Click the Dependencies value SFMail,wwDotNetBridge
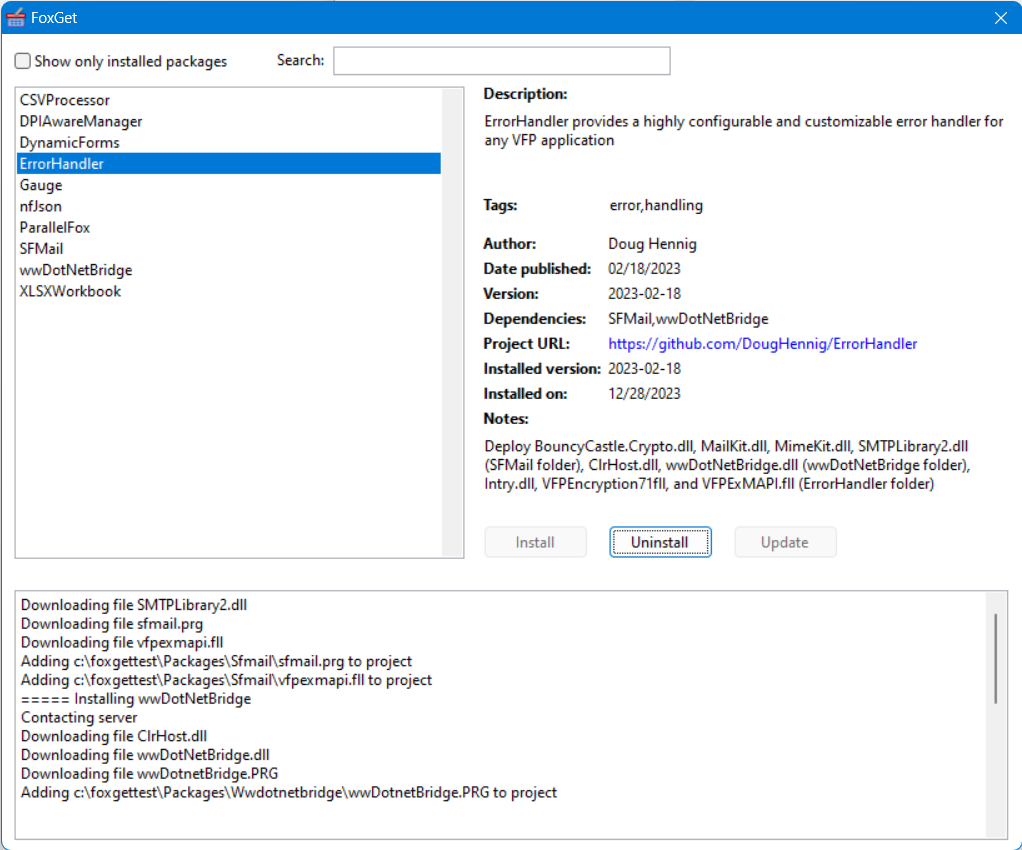 click(688, 319)
